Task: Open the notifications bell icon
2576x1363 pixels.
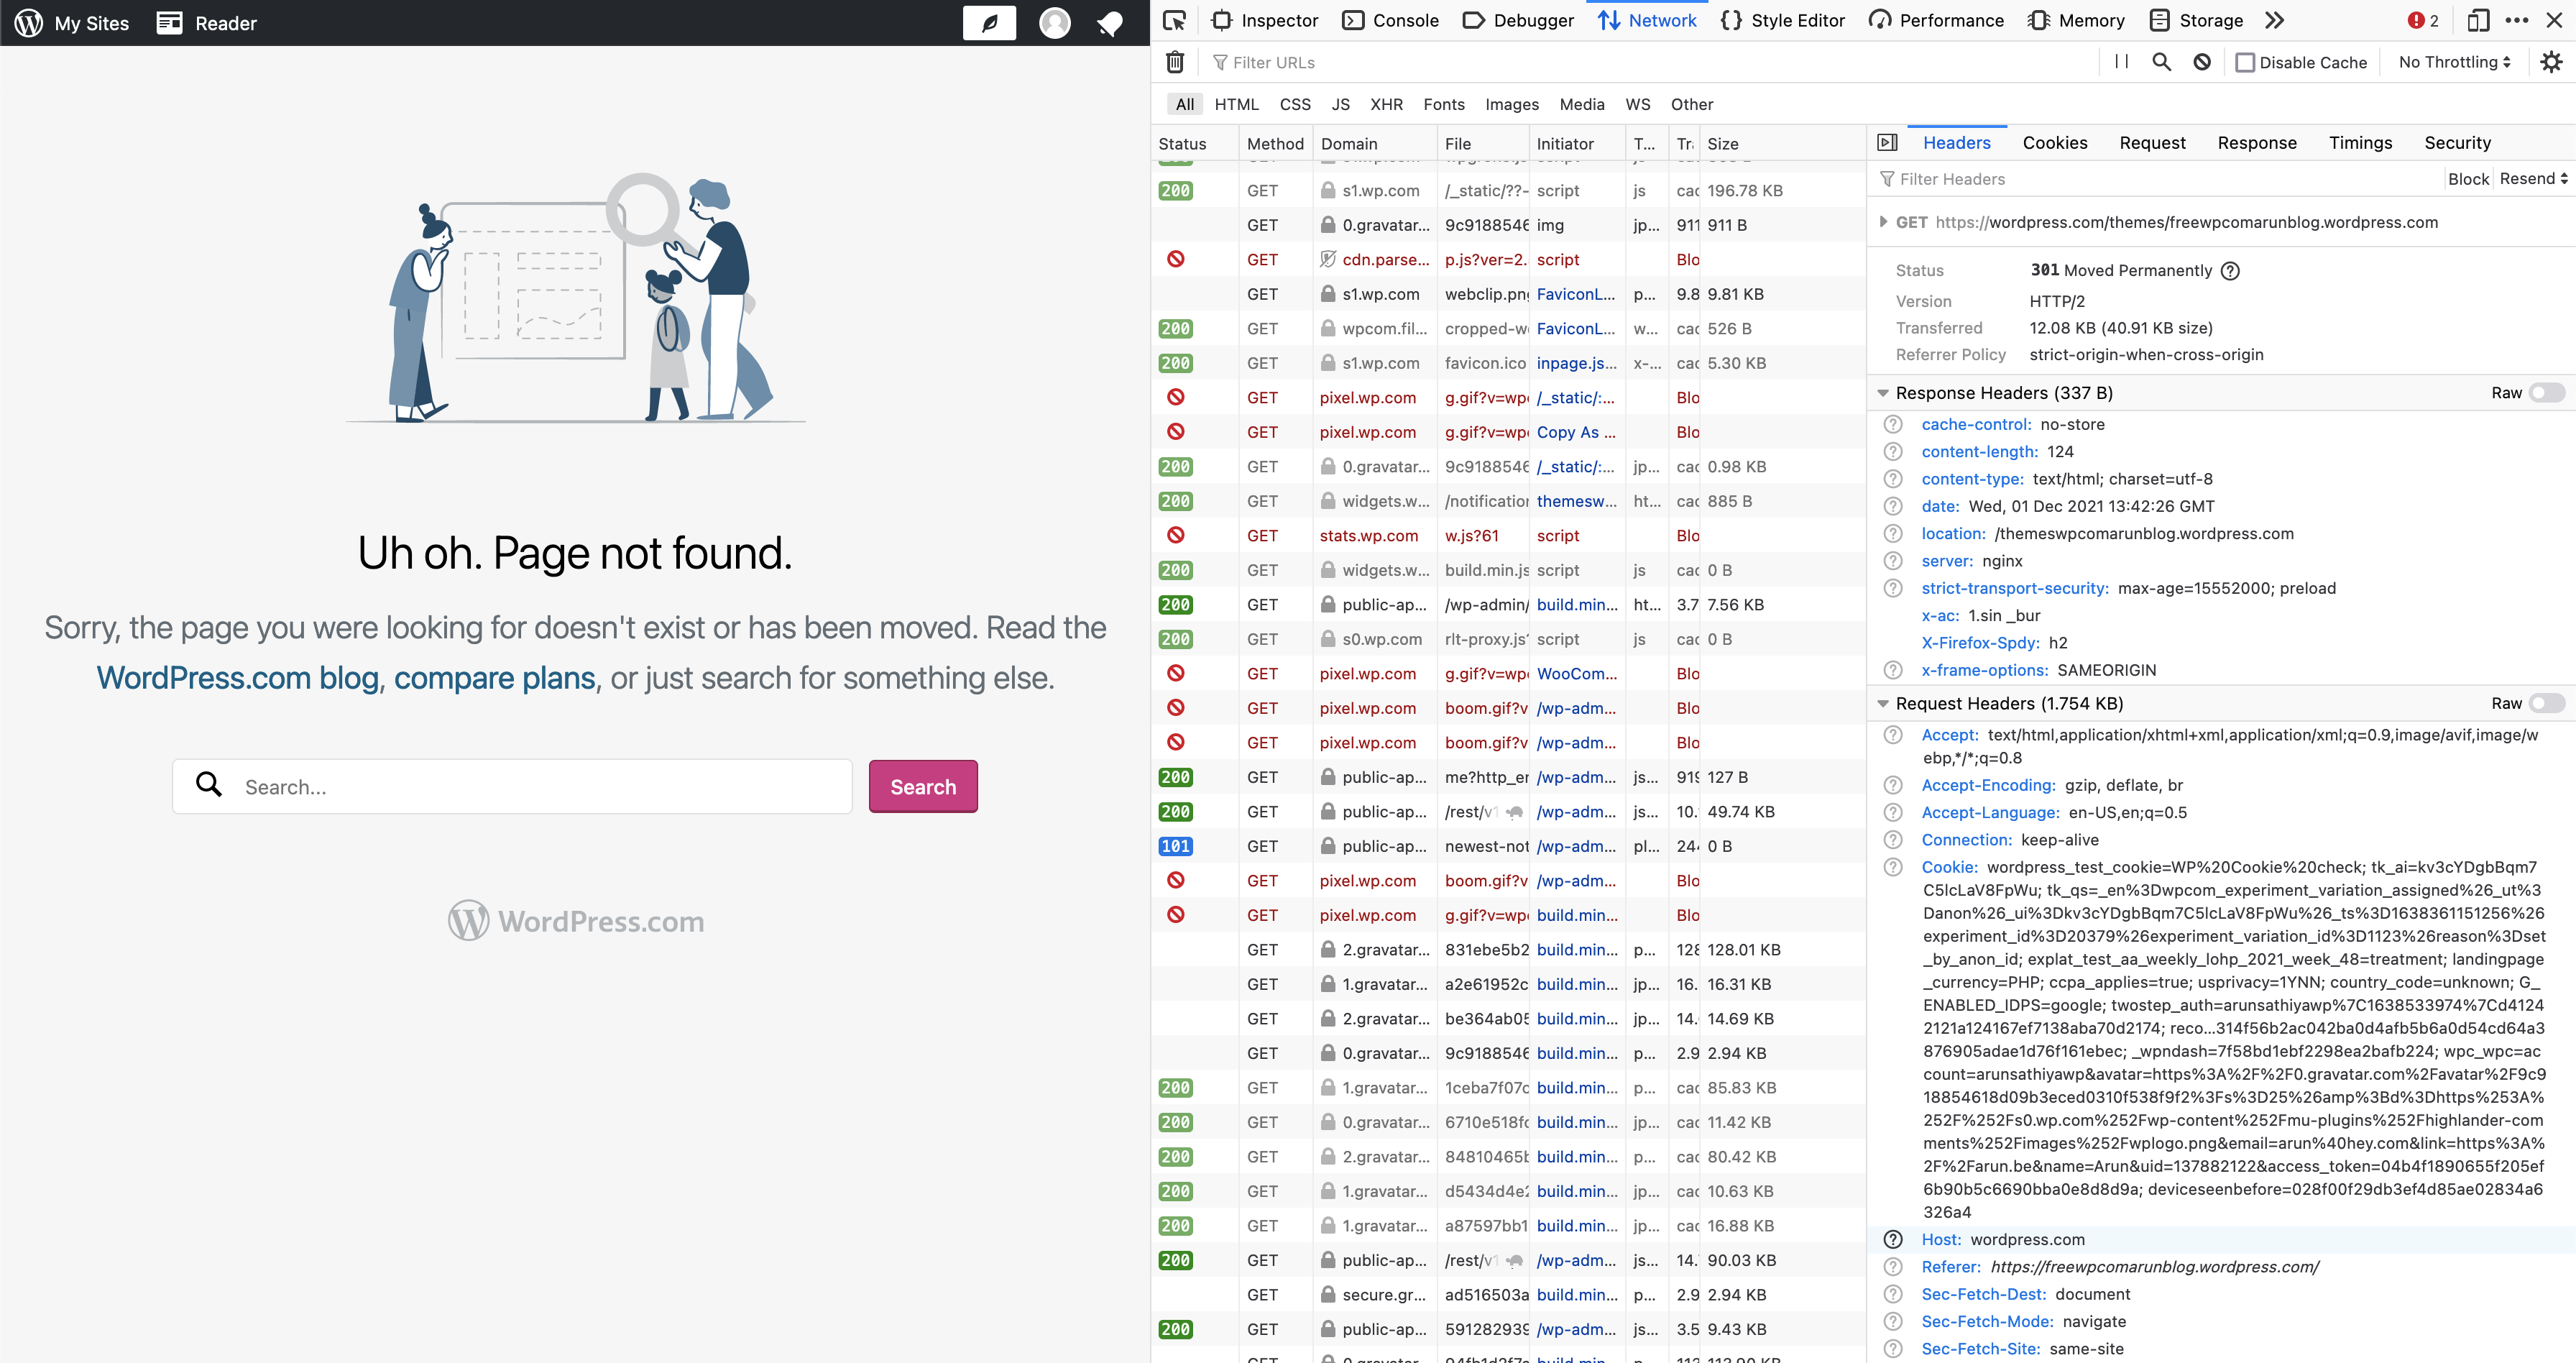Action: (x=1109, y=23)
